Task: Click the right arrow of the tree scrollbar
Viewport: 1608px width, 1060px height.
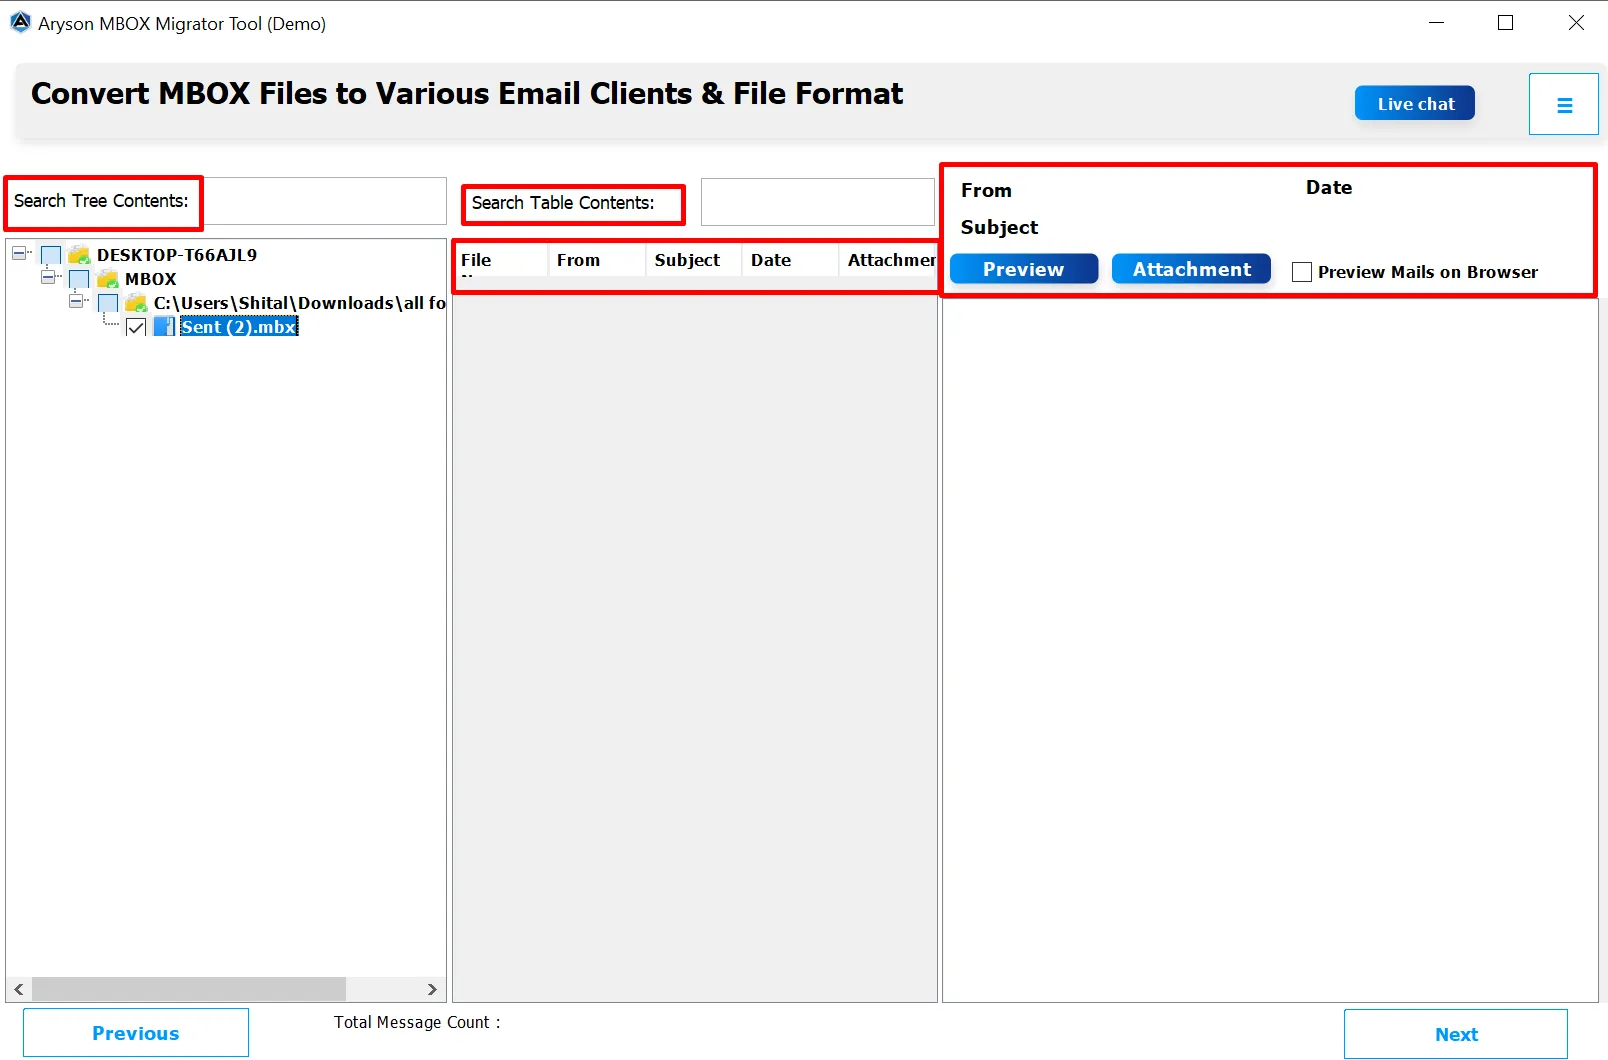Action: [433, 989]
